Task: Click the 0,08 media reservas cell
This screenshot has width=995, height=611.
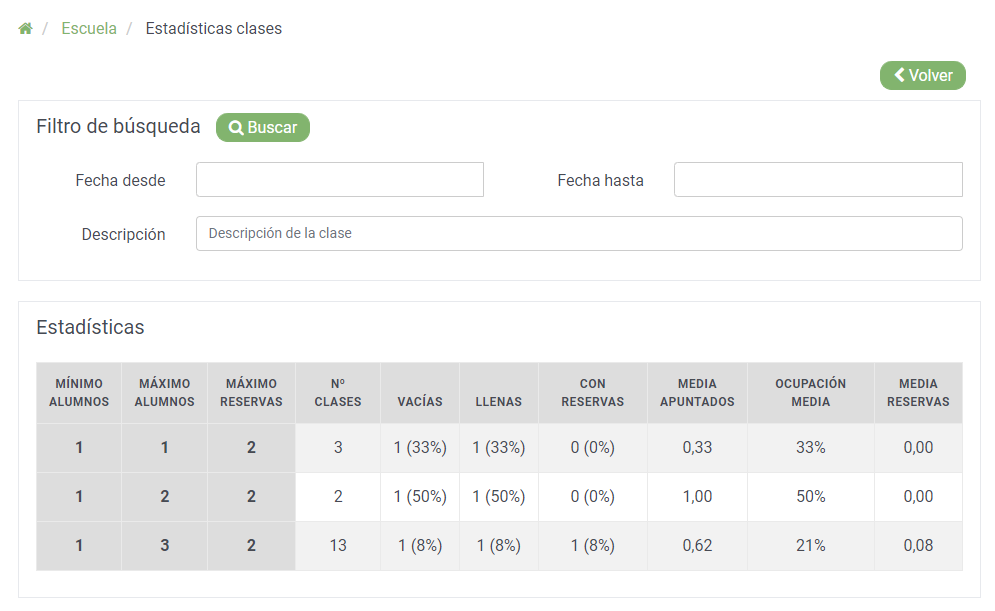Action: point(918,546)
